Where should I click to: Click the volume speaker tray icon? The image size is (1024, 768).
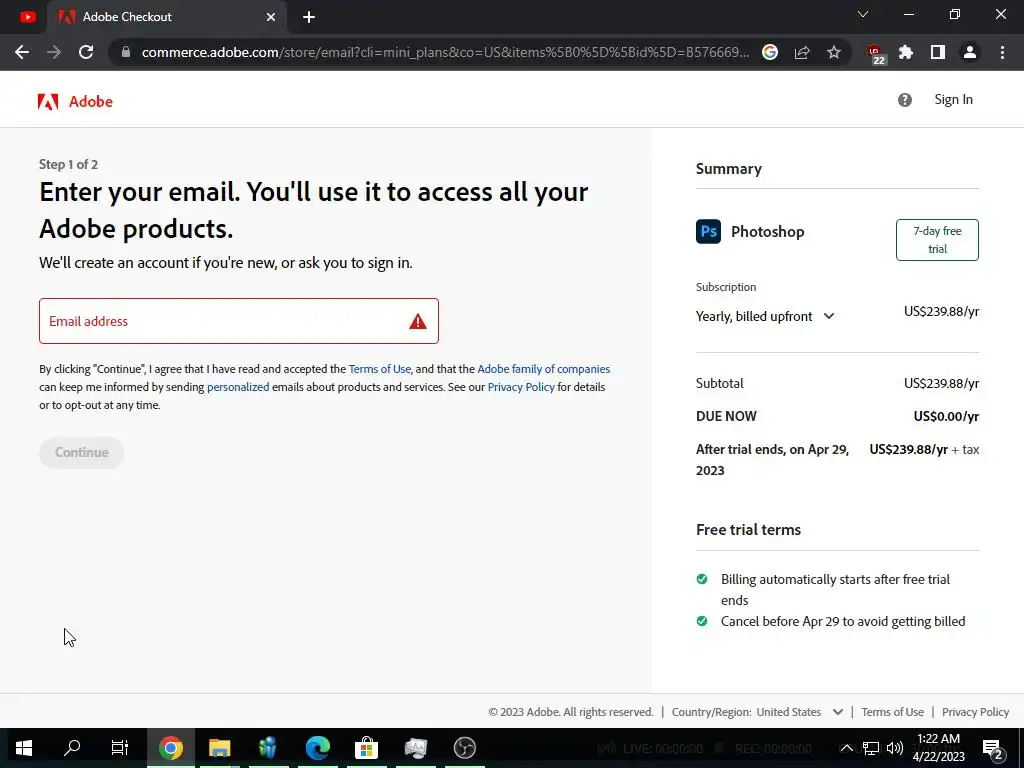pyautogui.click(x=895, y=748)
